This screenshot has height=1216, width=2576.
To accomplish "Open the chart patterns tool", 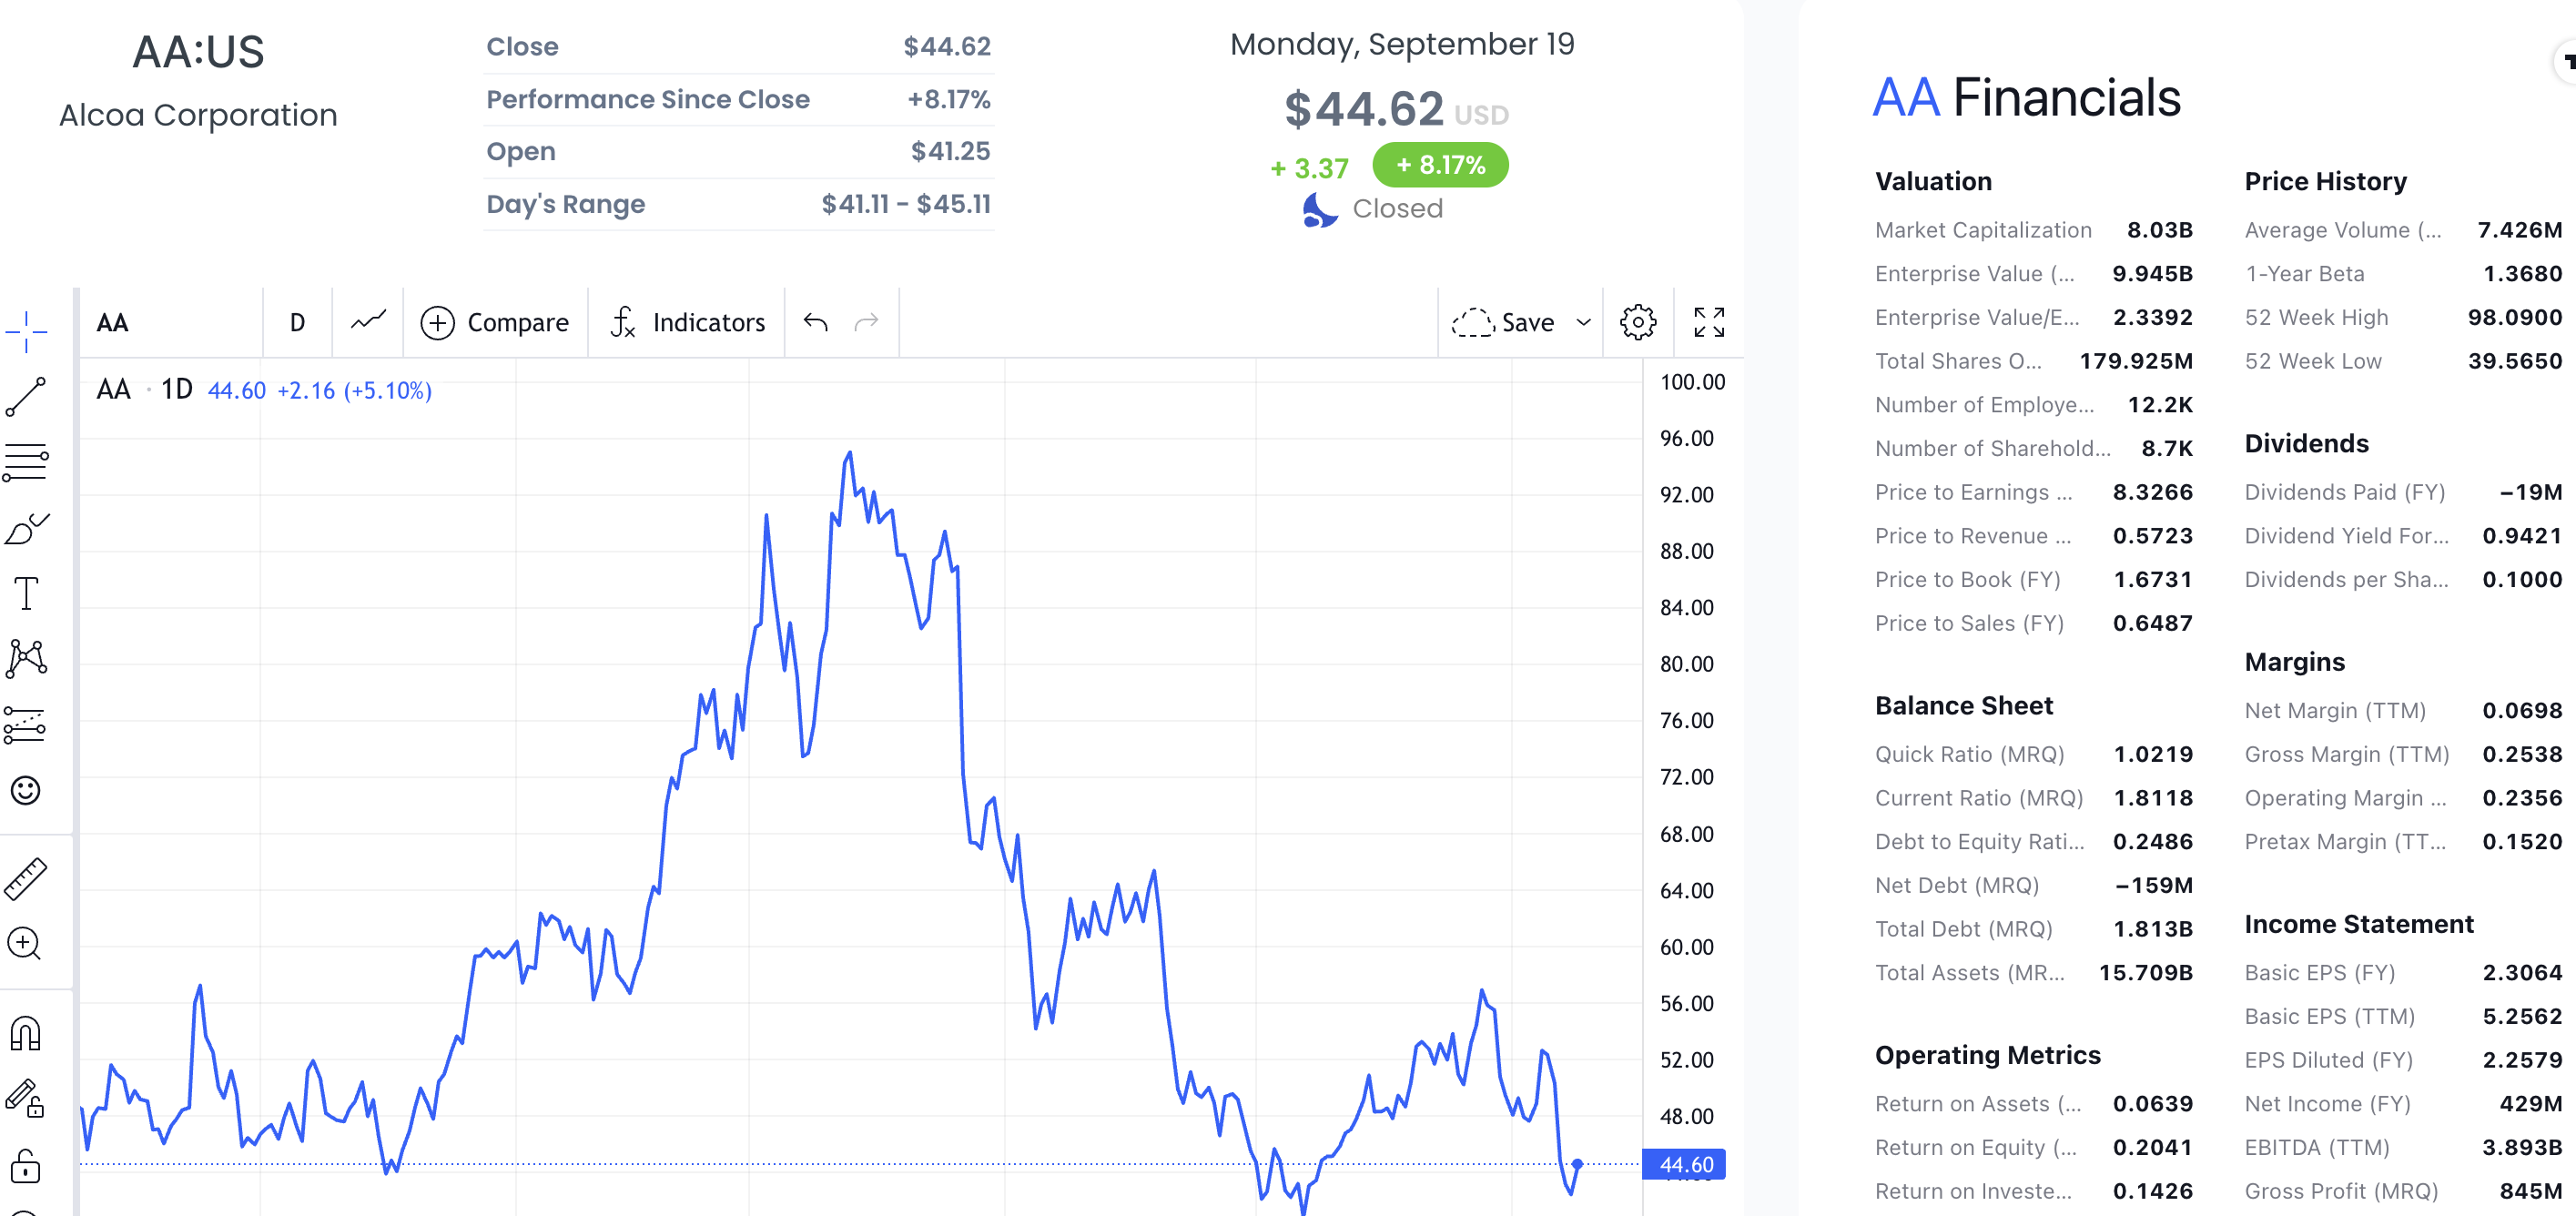I will tap(26, 658).
